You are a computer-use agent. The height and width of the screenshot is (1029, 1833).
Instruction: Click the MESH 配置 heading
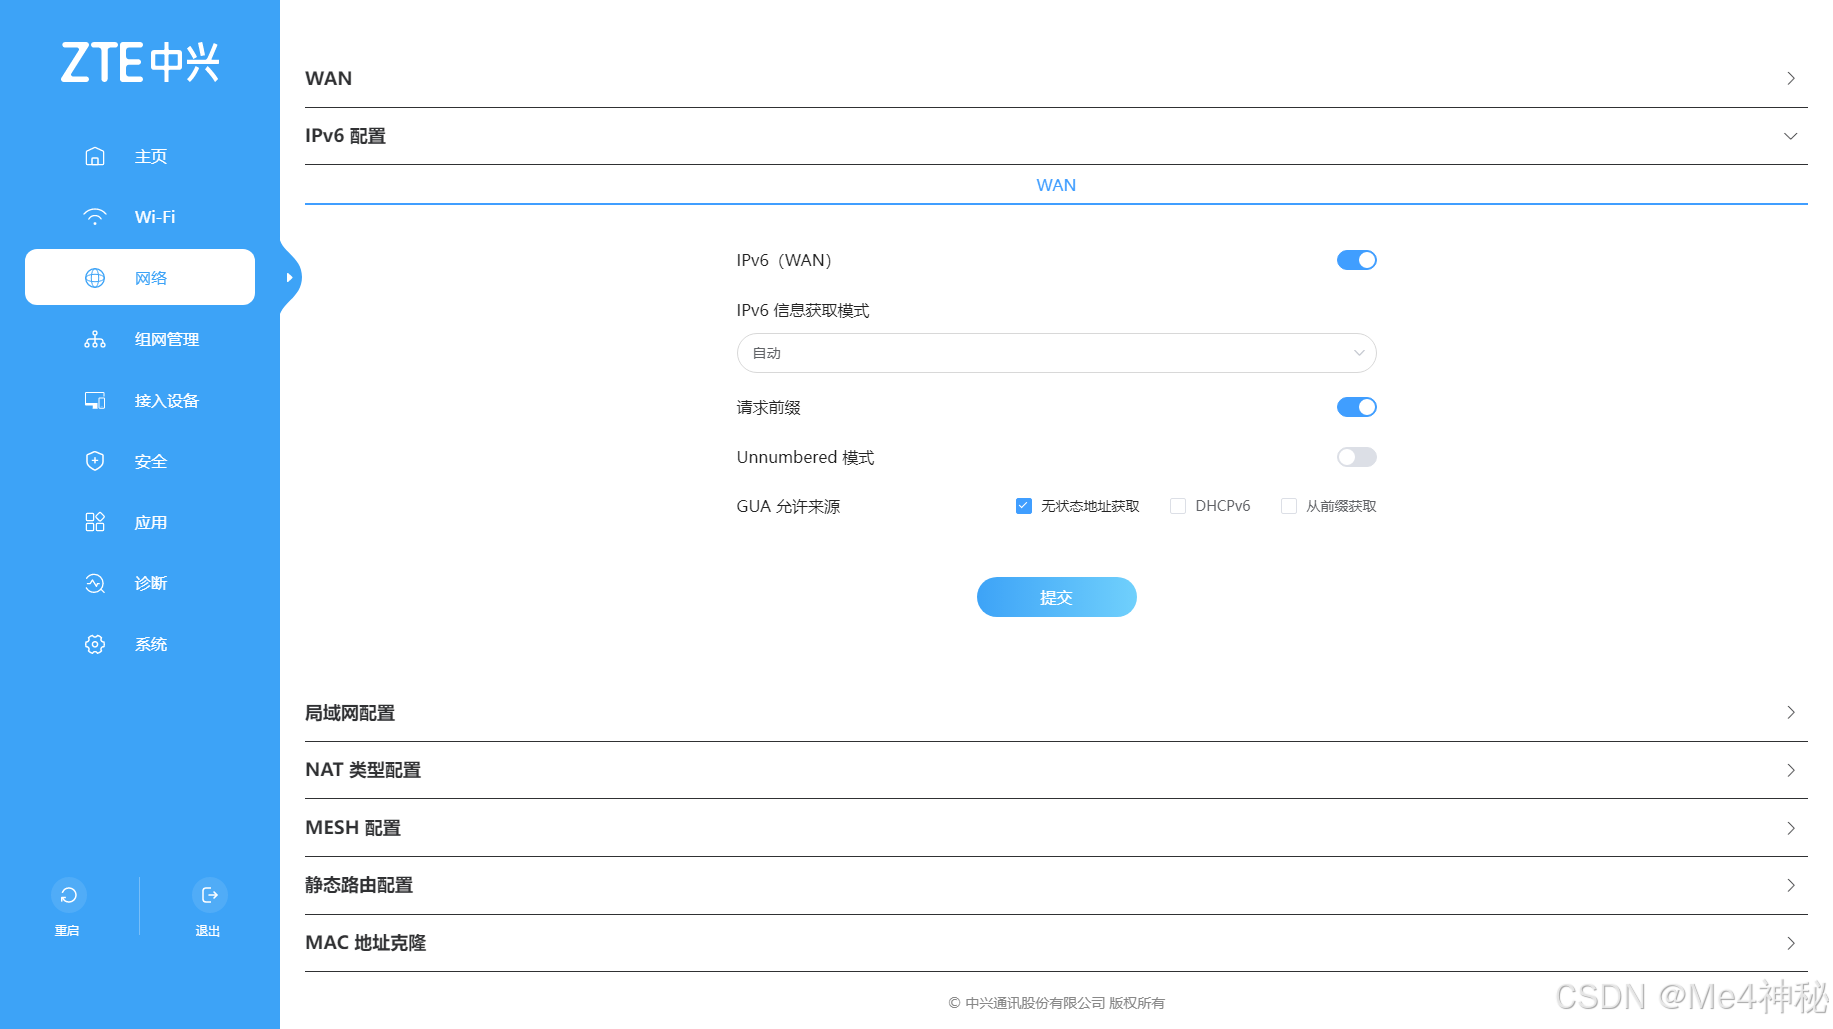click(x=353, y=828)
